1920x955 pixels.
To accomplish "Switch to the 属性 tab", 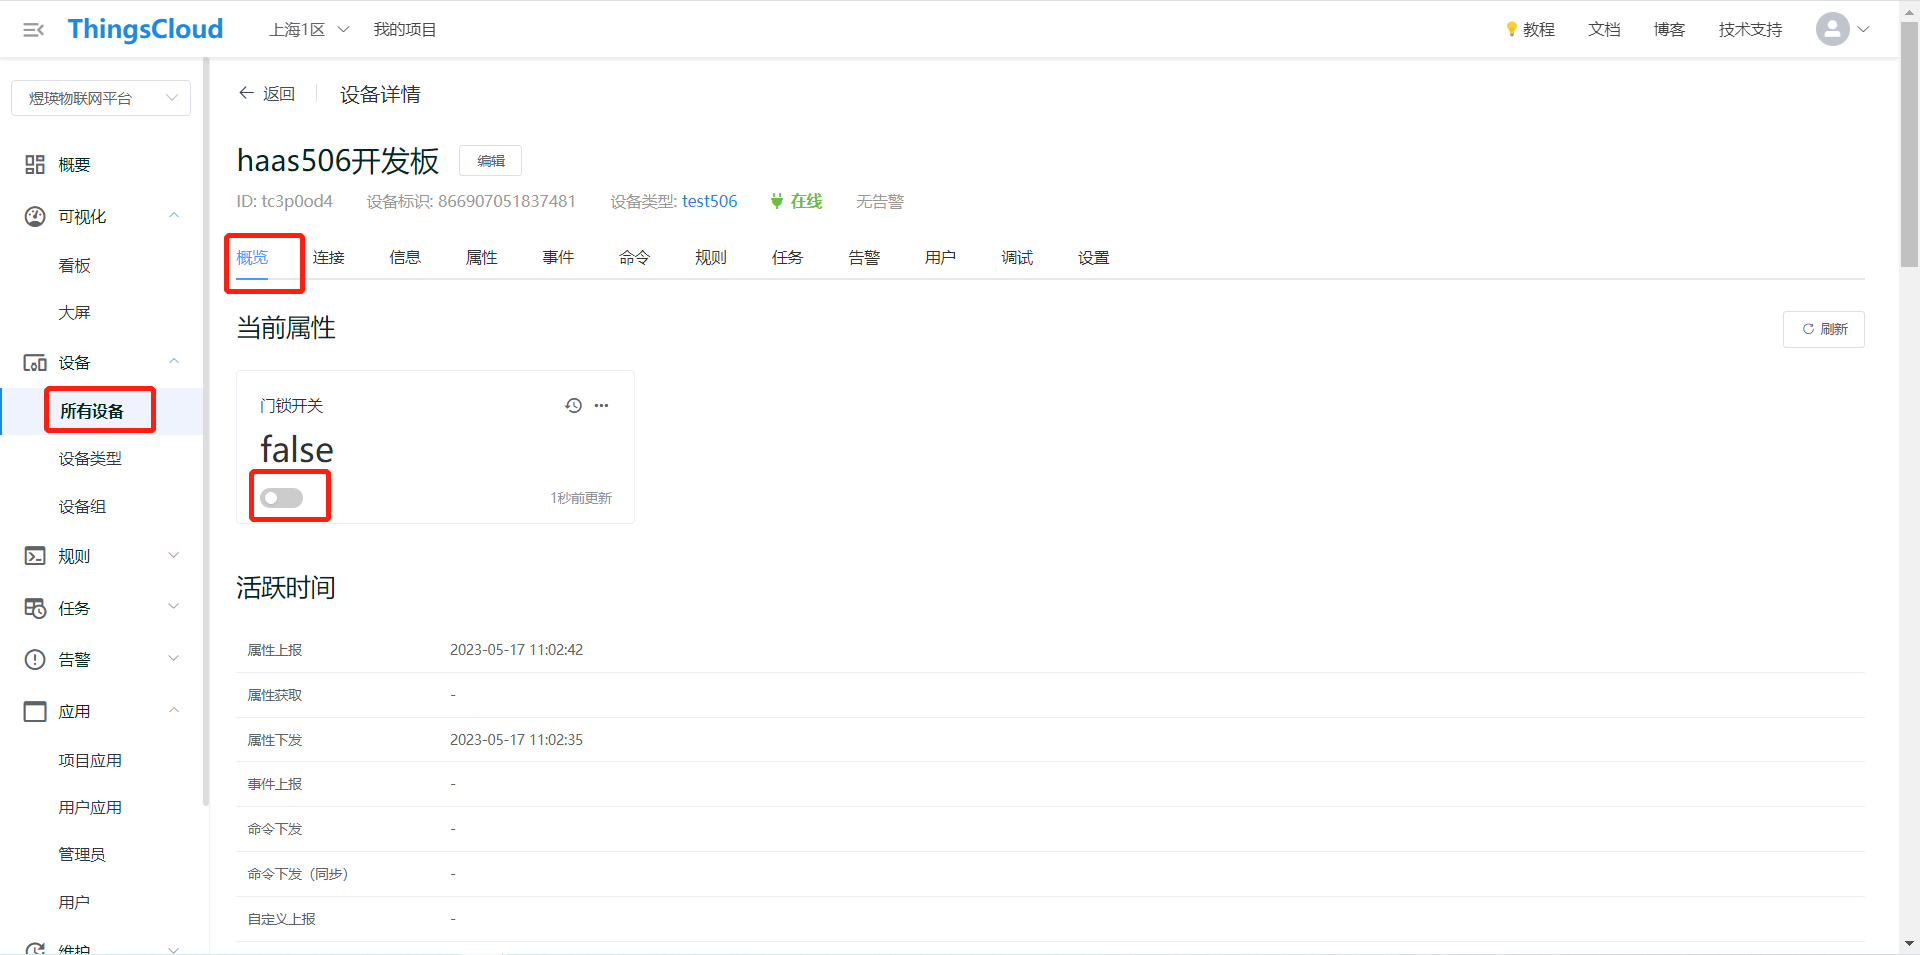I will click(x=482, y=258).
